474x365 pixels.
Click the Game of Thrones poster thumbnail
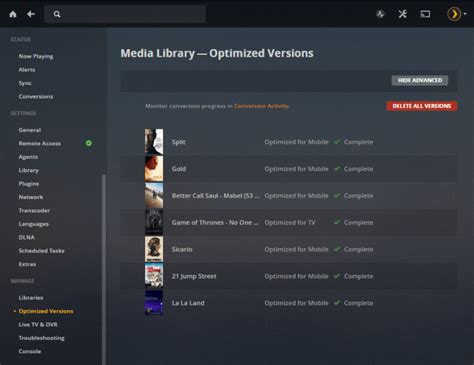click(x=154, y=222)
